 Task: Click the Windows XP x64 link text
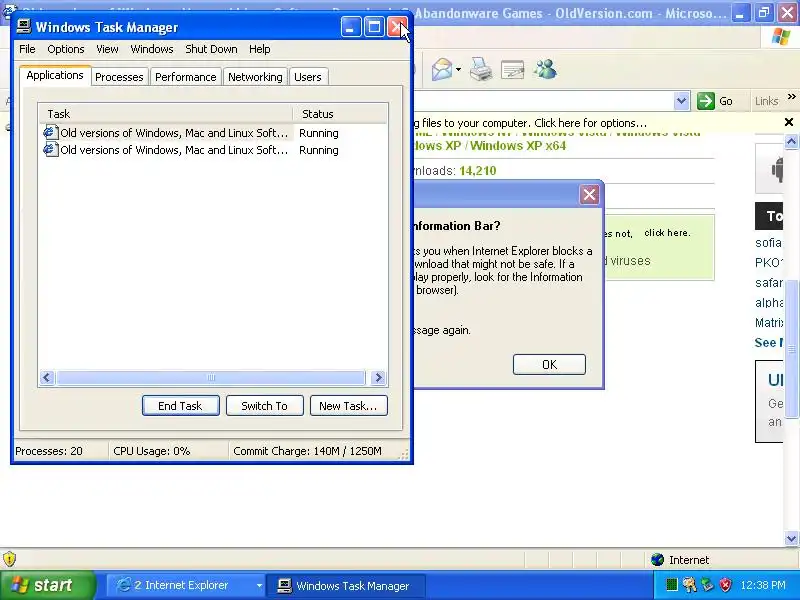pyautogui.click(x=518, y=146)
